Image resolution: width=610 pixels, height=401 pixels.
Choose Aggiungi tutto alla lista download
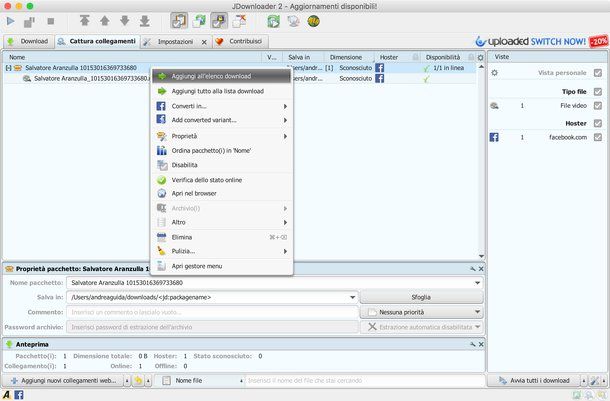(222, 91)
